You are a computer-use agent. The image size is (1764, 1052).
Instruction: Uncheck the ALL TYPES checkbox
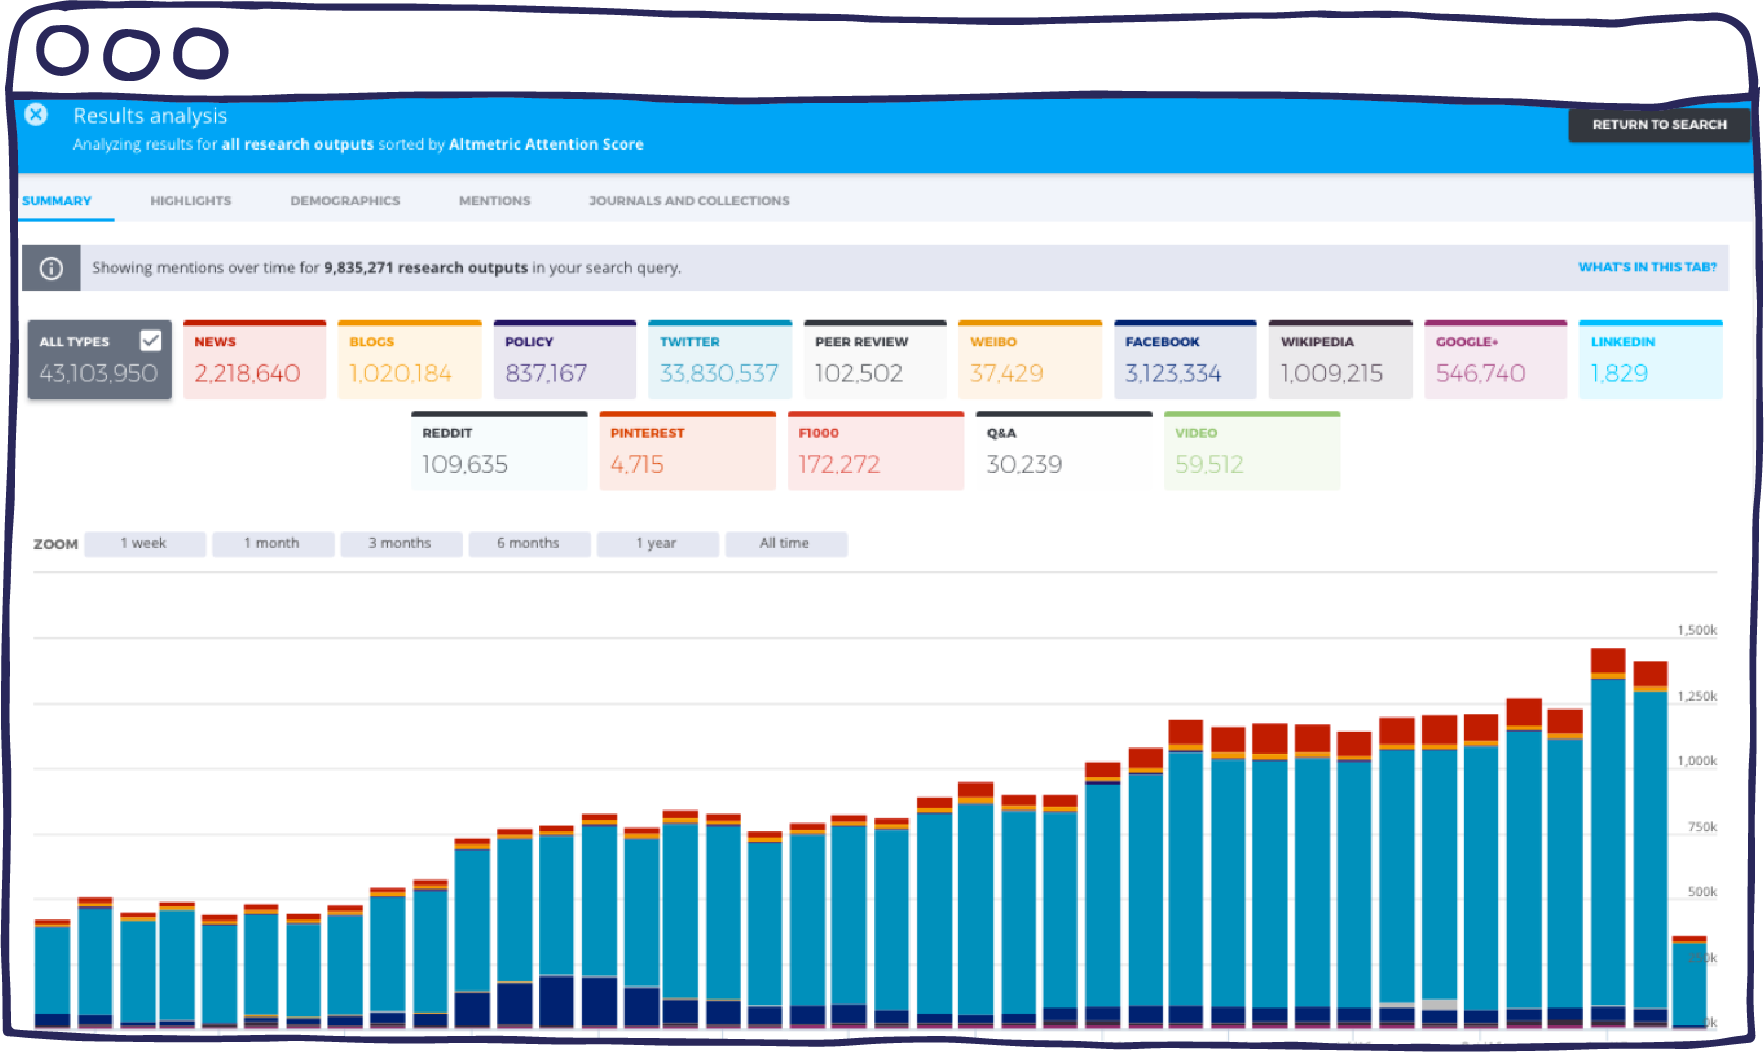[x=152, y=341]
